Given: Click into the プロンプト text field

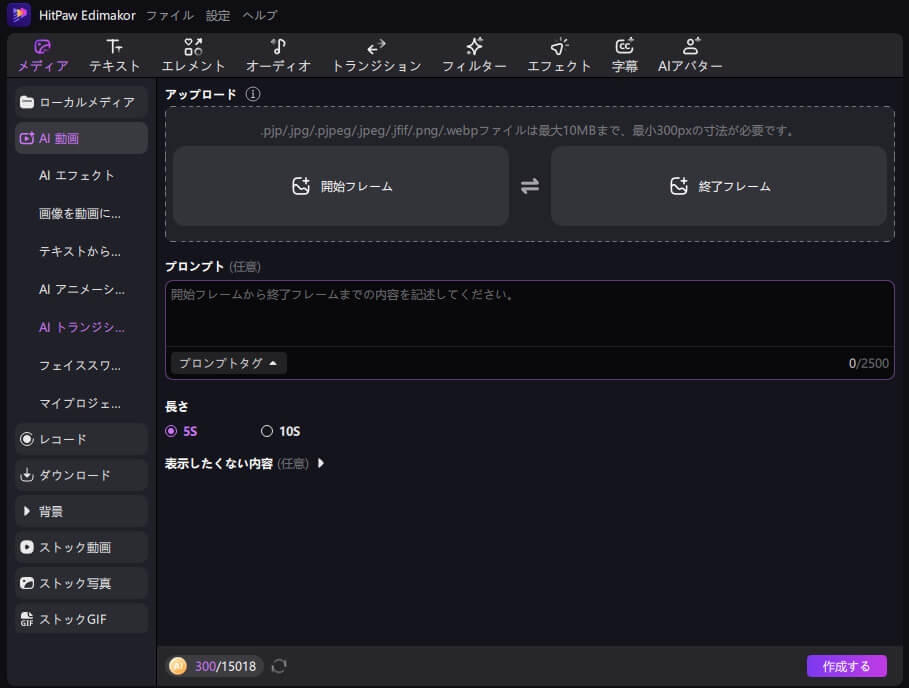Looking at the screenshot, I should [530, 314].
